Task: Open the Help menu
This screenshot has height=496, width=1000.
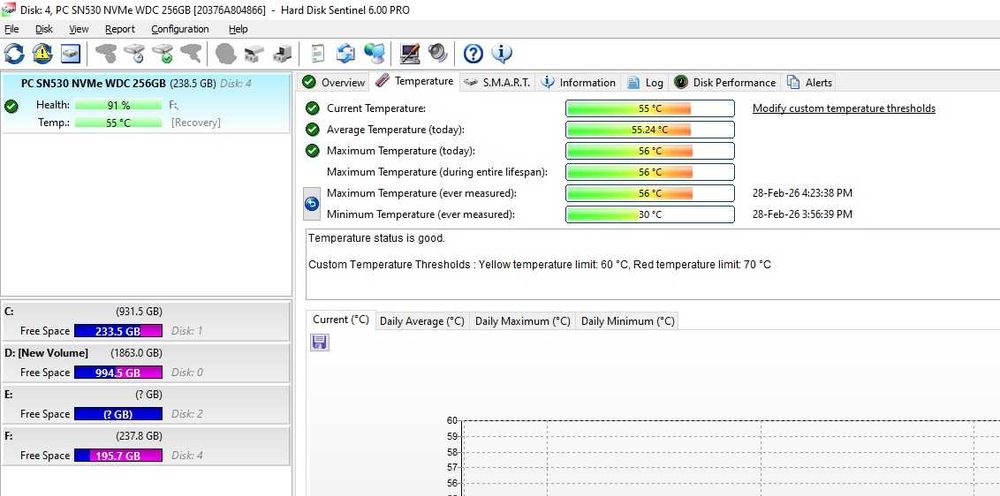Action: click(x=238, y=29)
